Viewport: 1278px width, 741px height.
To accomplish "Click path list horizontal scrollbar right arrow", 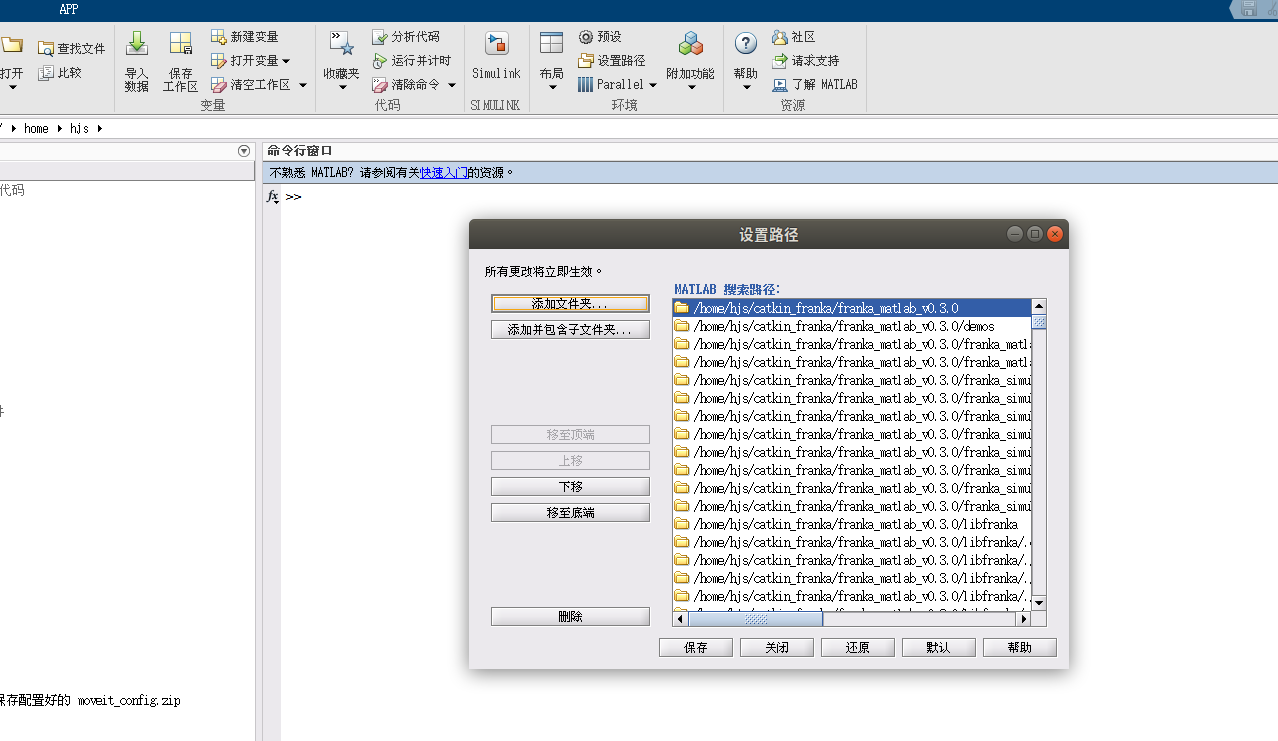I will pos(1024,619).
